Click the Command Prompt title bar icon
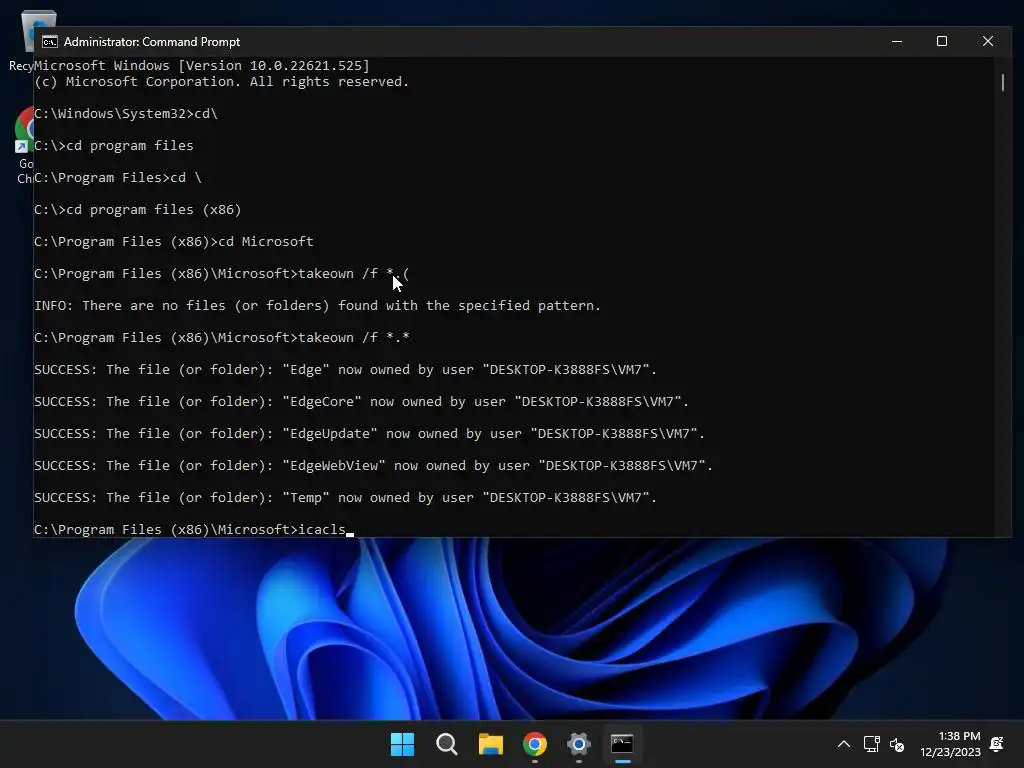 (x=50, y=42)
